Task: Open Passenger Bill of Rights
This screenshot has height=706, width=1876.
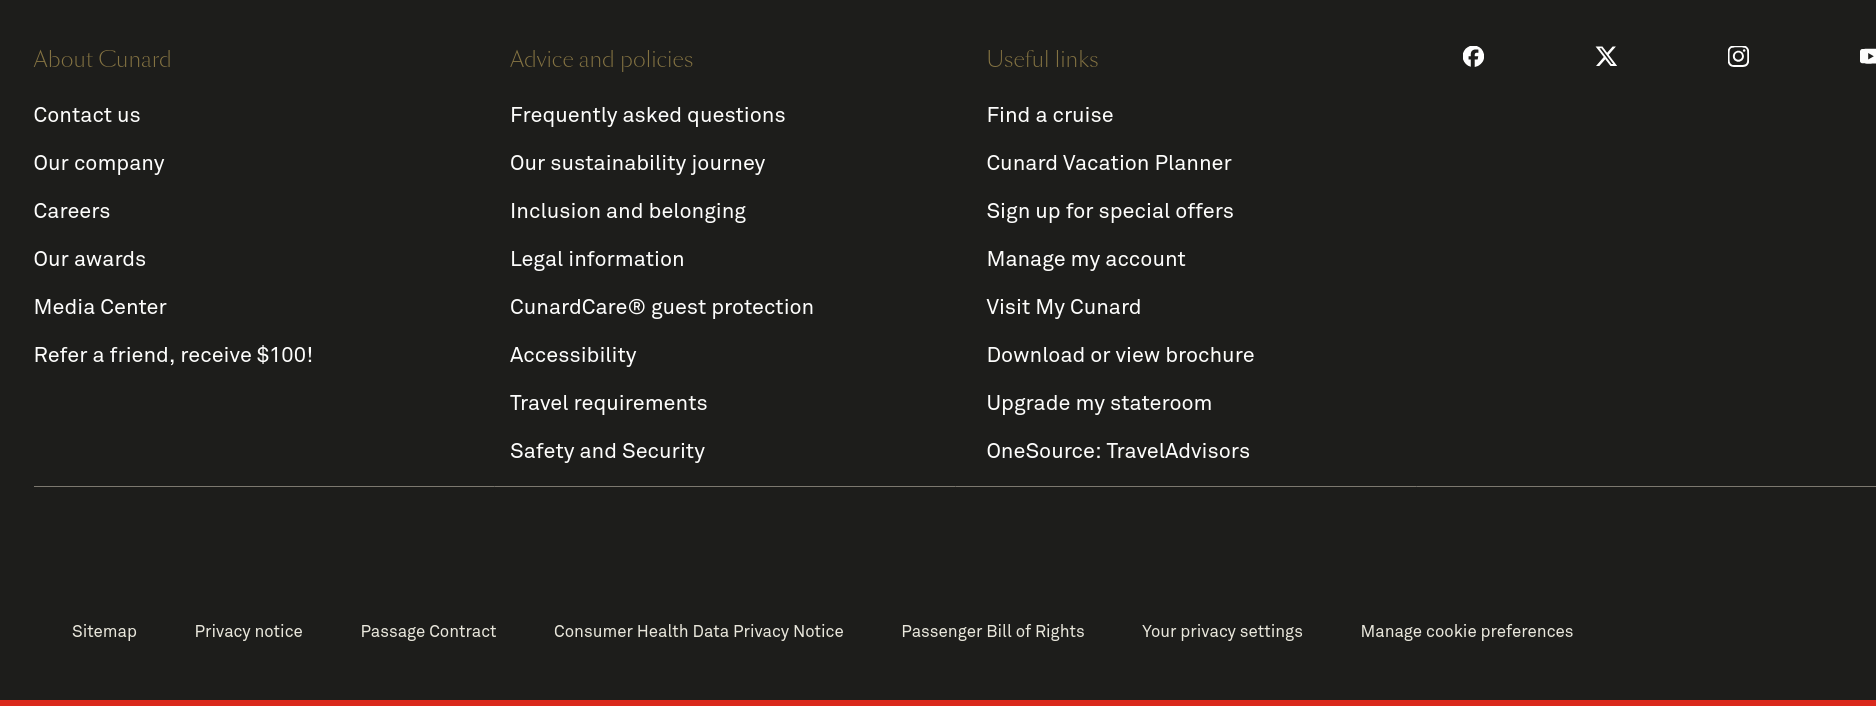Action: point(992,631)
